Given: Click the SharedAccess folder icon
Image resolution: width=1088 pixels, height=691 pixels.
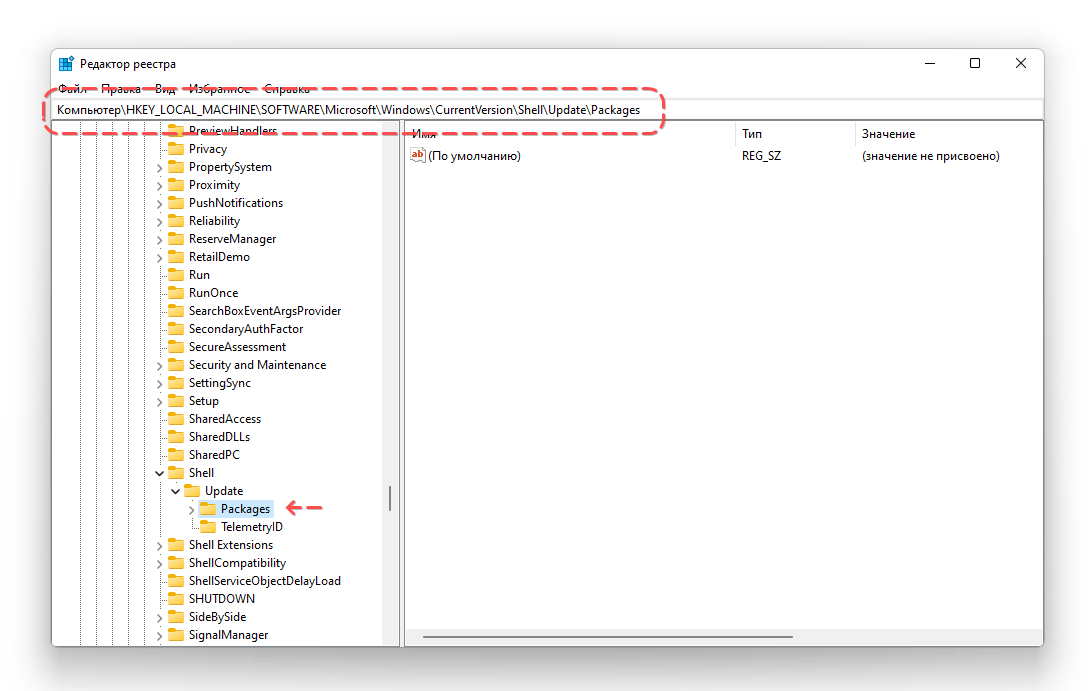Looking at the screenshot, I should (176, 419).
